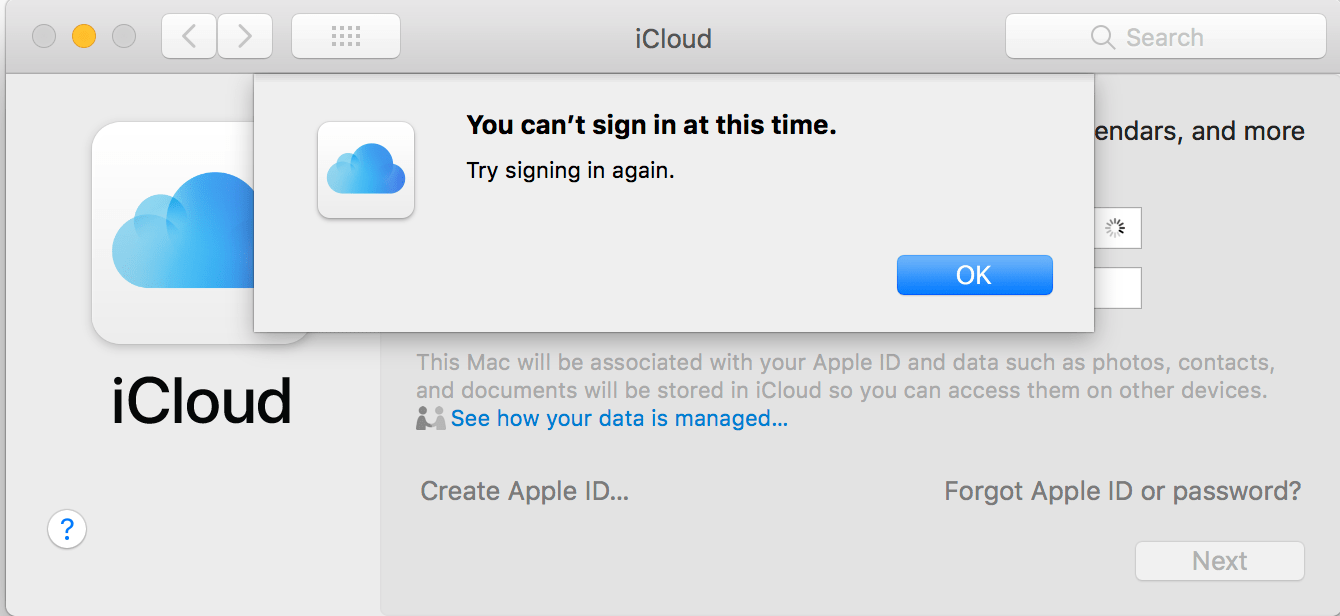1340x616 pixels.
Task: Click the Apple ID field with the spinner
Action: tap(1116, 228)
